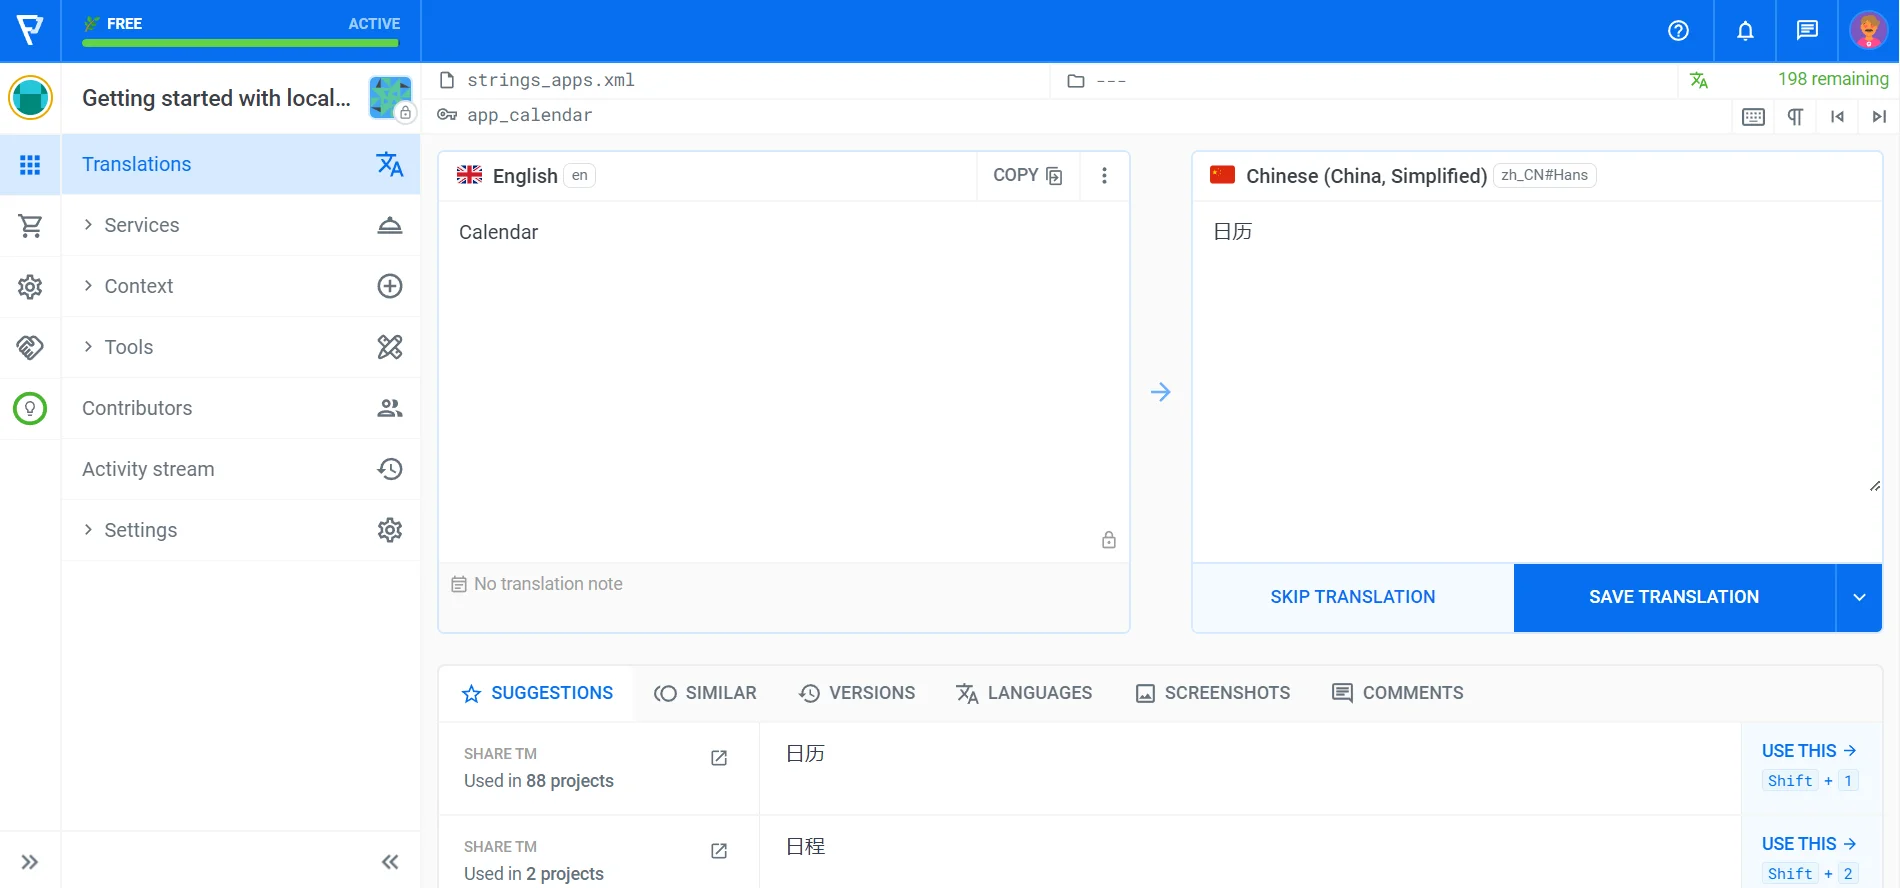The height and width of the screenshot is (888, 1900).
Task: Click SKIP TRANSLATION button
Action: pyautogui.click(x=1353, y=597)
